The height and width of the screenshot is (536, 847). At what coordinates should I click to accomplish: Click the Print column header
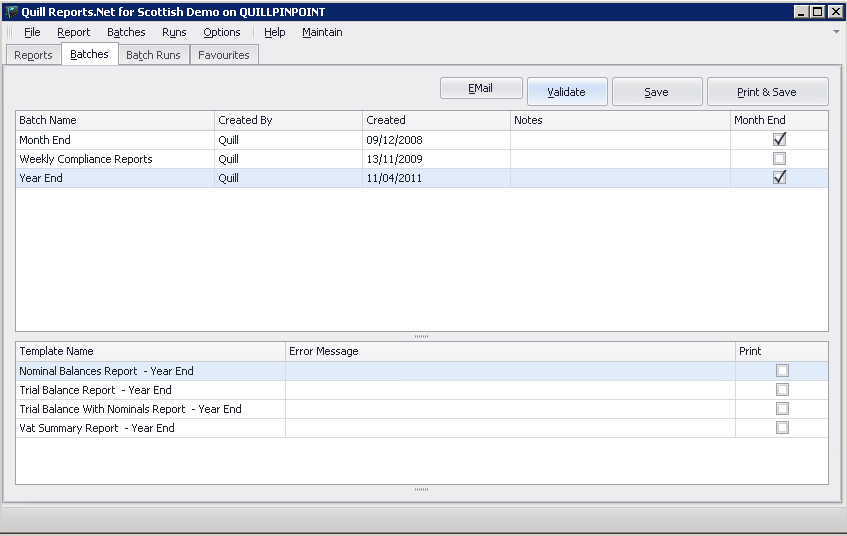(782, 351)
